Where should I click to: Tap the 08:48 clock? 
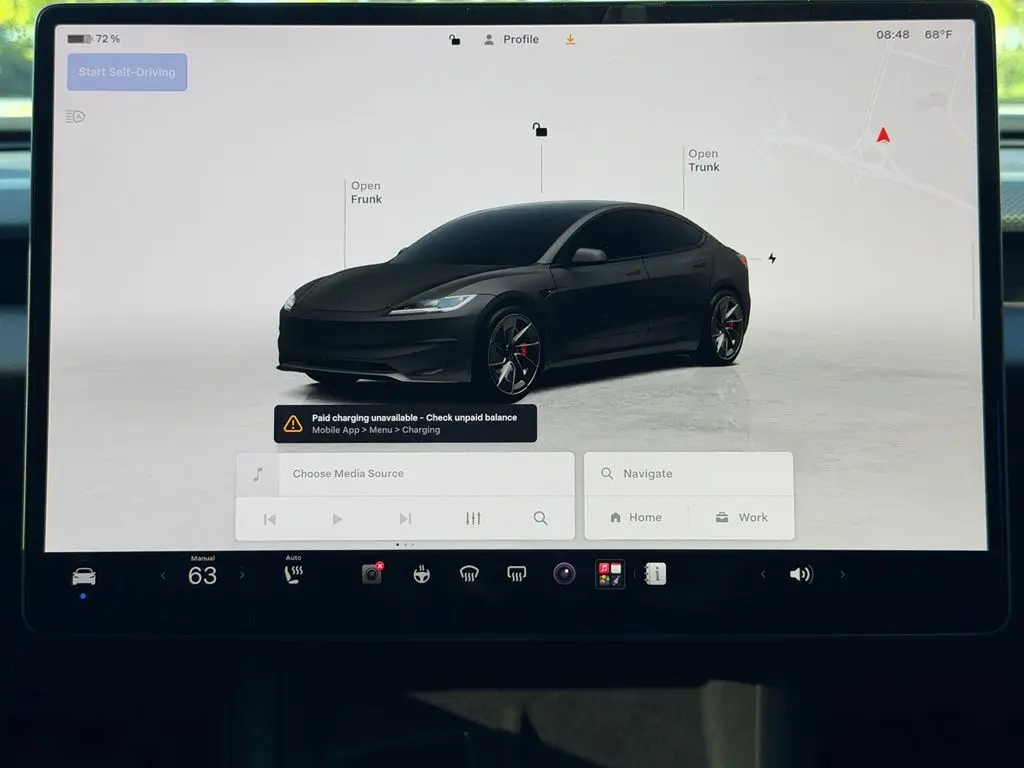pos(893,35)
